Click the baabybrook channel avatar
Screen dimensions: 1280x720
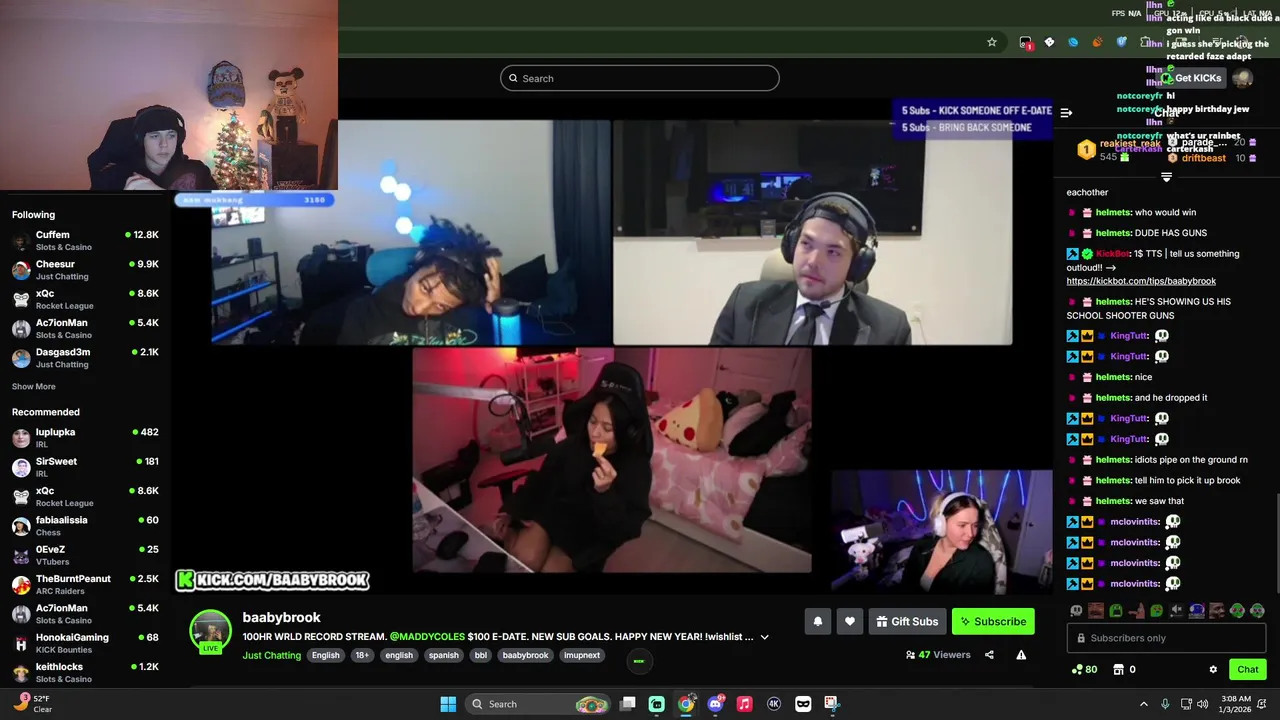pyautogui.click(x=210, y=632)
